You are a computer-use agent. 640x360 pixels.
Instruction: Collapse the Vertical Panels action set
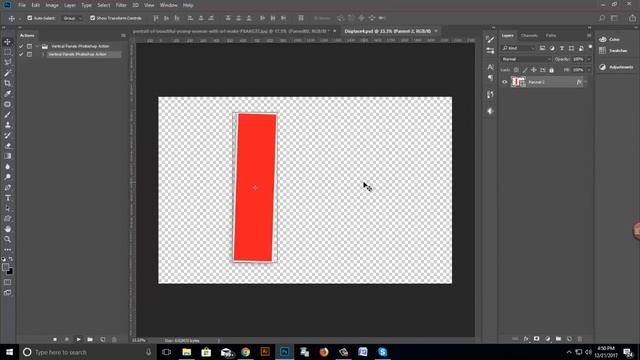point(37,46)
